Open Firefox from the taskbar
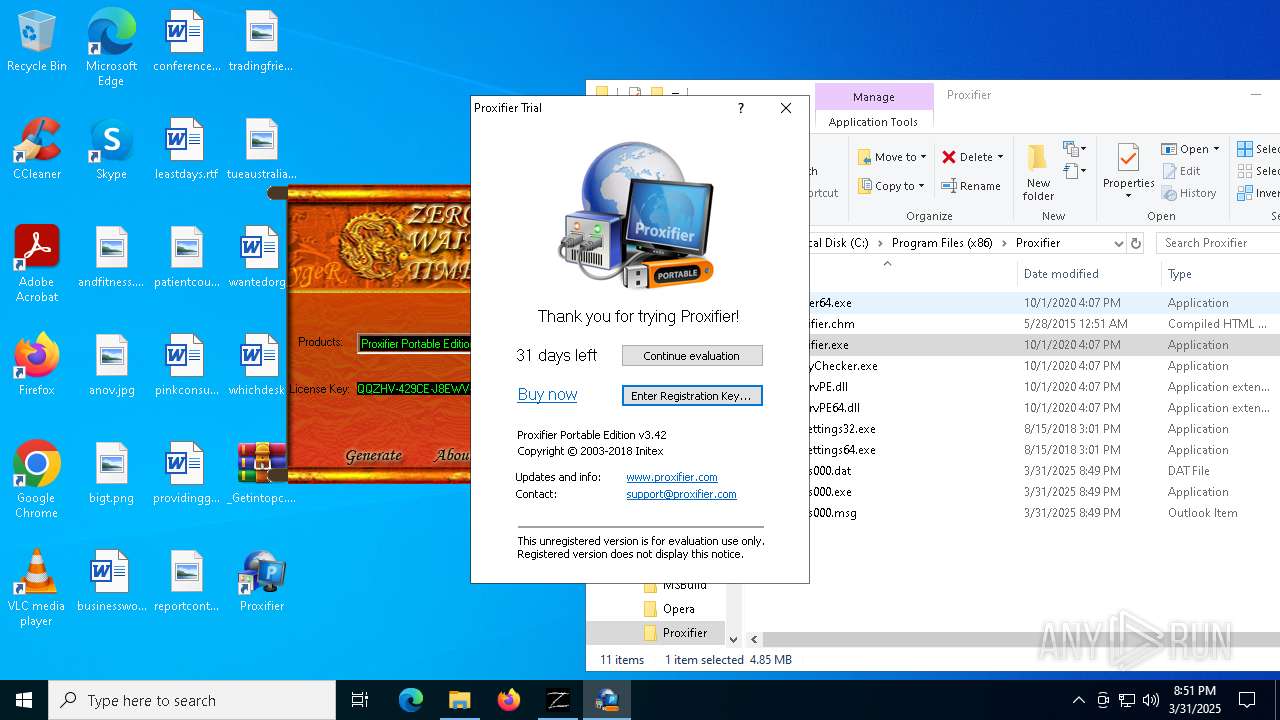1280x720 pixels. pos(508,700)
